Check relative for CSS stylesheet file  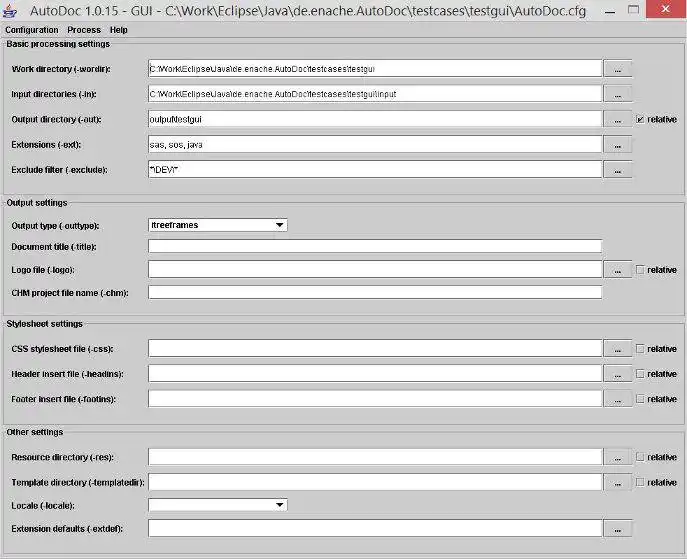(640, 349)
